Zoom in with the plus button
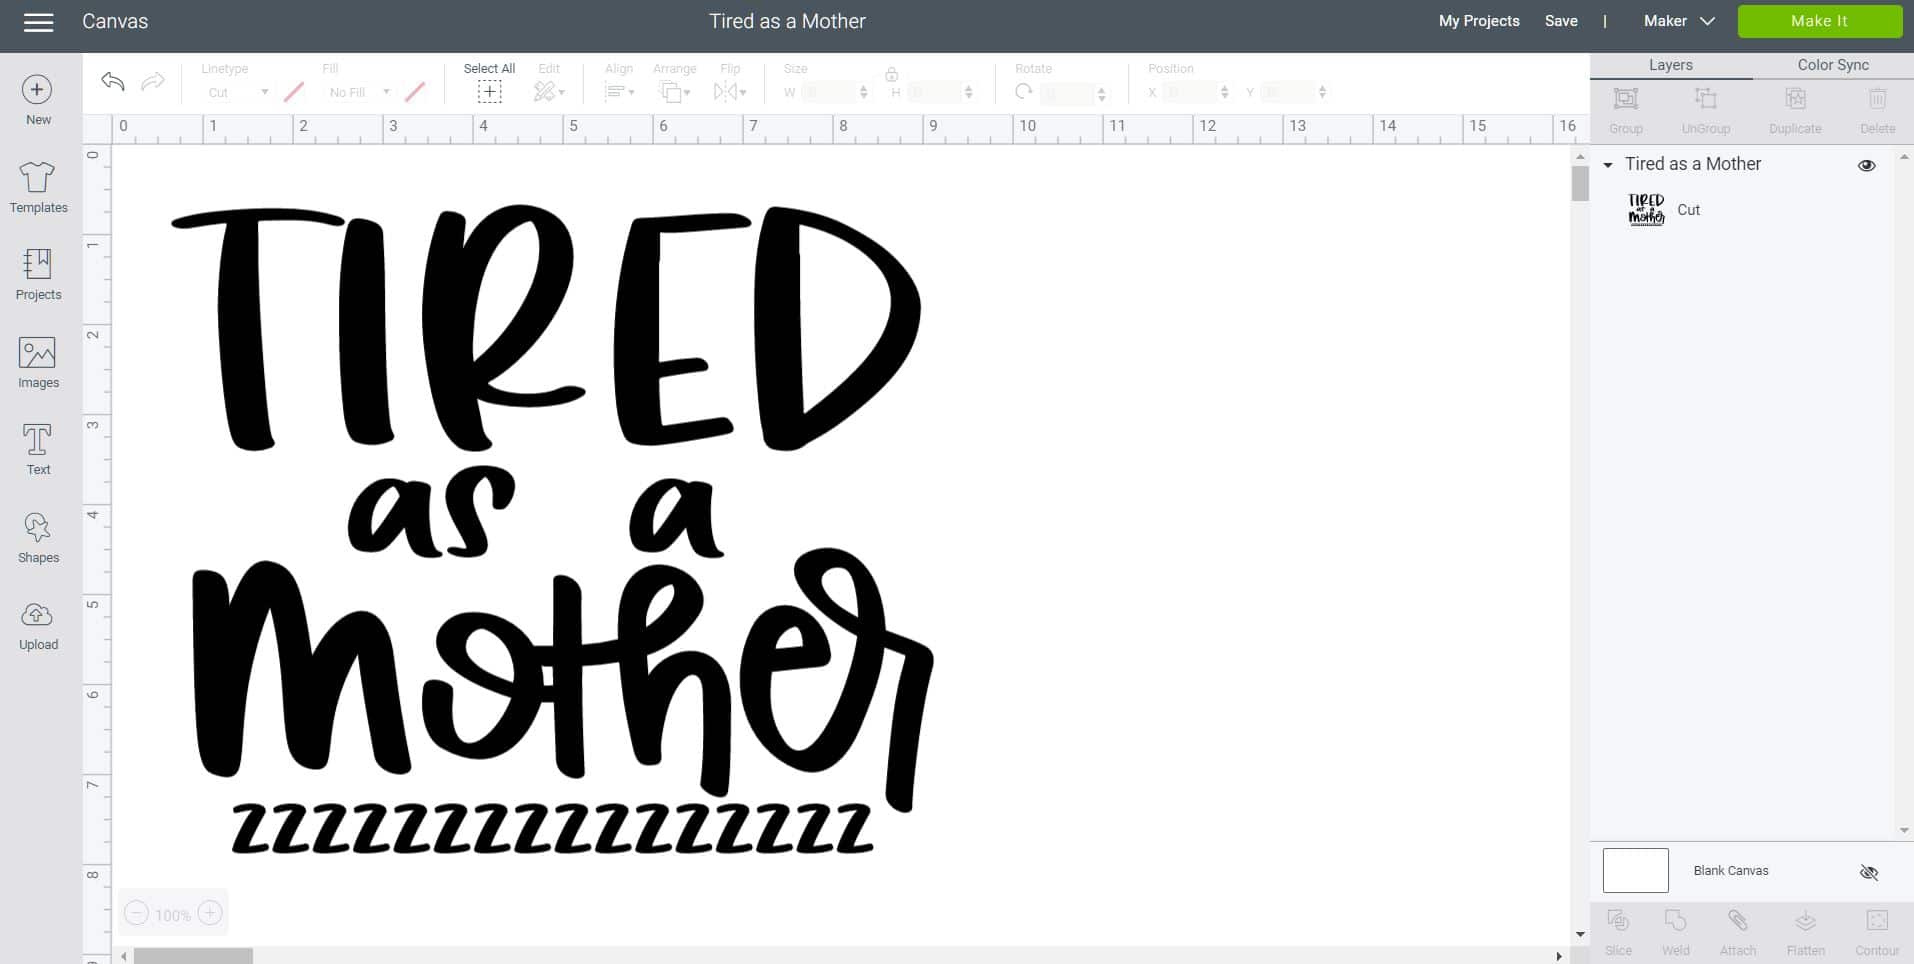This screenshot has height=964, width=1914. 210,913
